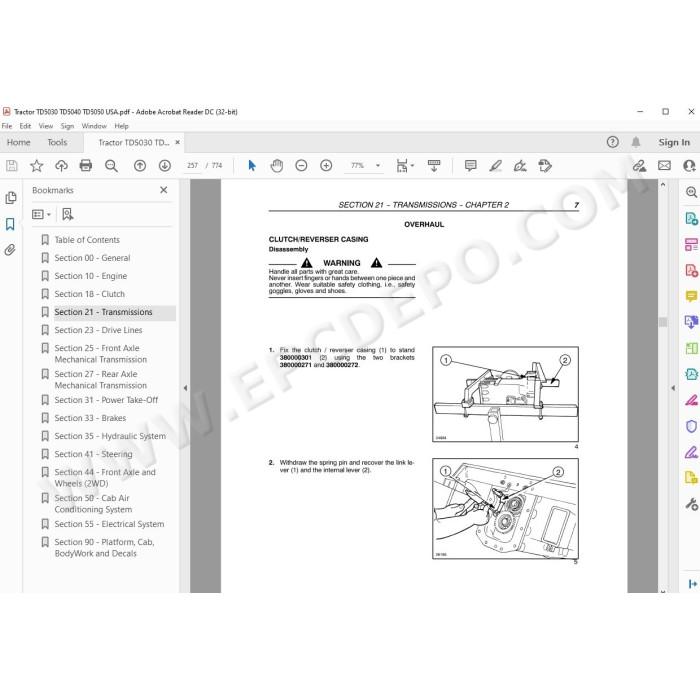Toggle the Bookmarks panel icon in left rail
Viewport: 700px width, 700px height.
10,224
